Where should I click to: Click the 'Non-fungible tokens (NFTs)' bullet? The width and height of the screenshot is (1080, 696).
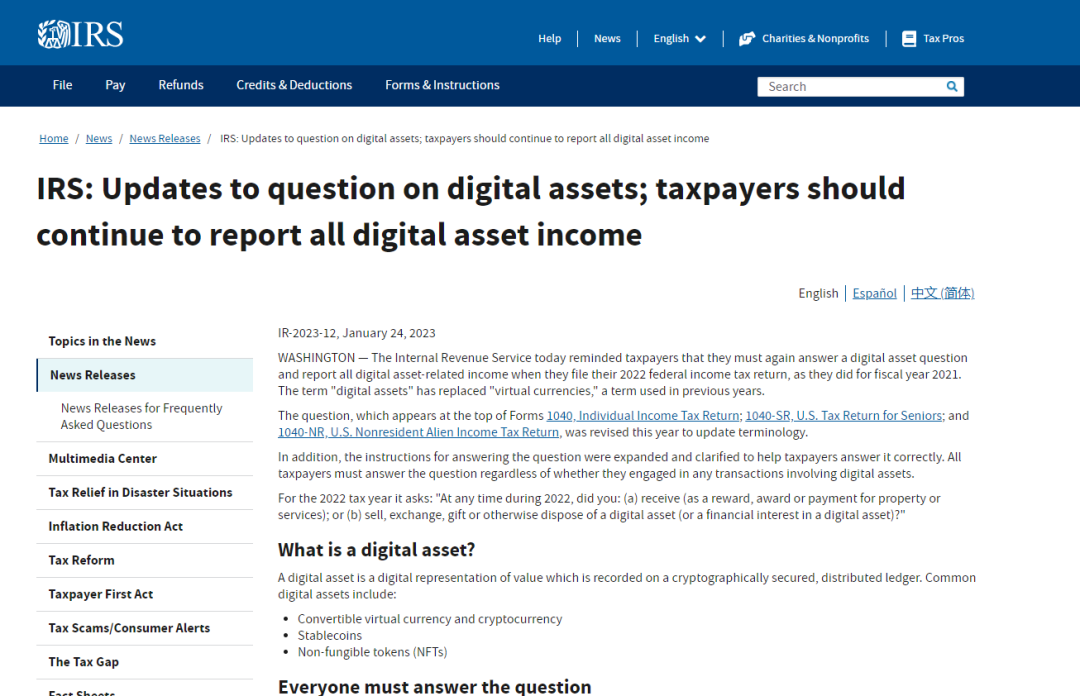click(372, 652)
